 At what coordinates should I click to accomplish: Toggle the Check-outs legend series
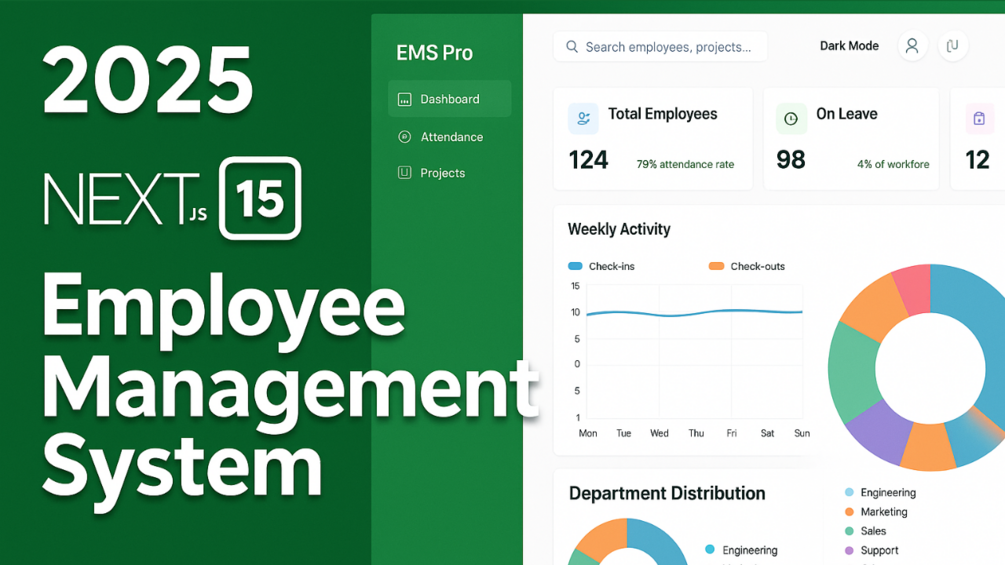(x=747, y=266)
